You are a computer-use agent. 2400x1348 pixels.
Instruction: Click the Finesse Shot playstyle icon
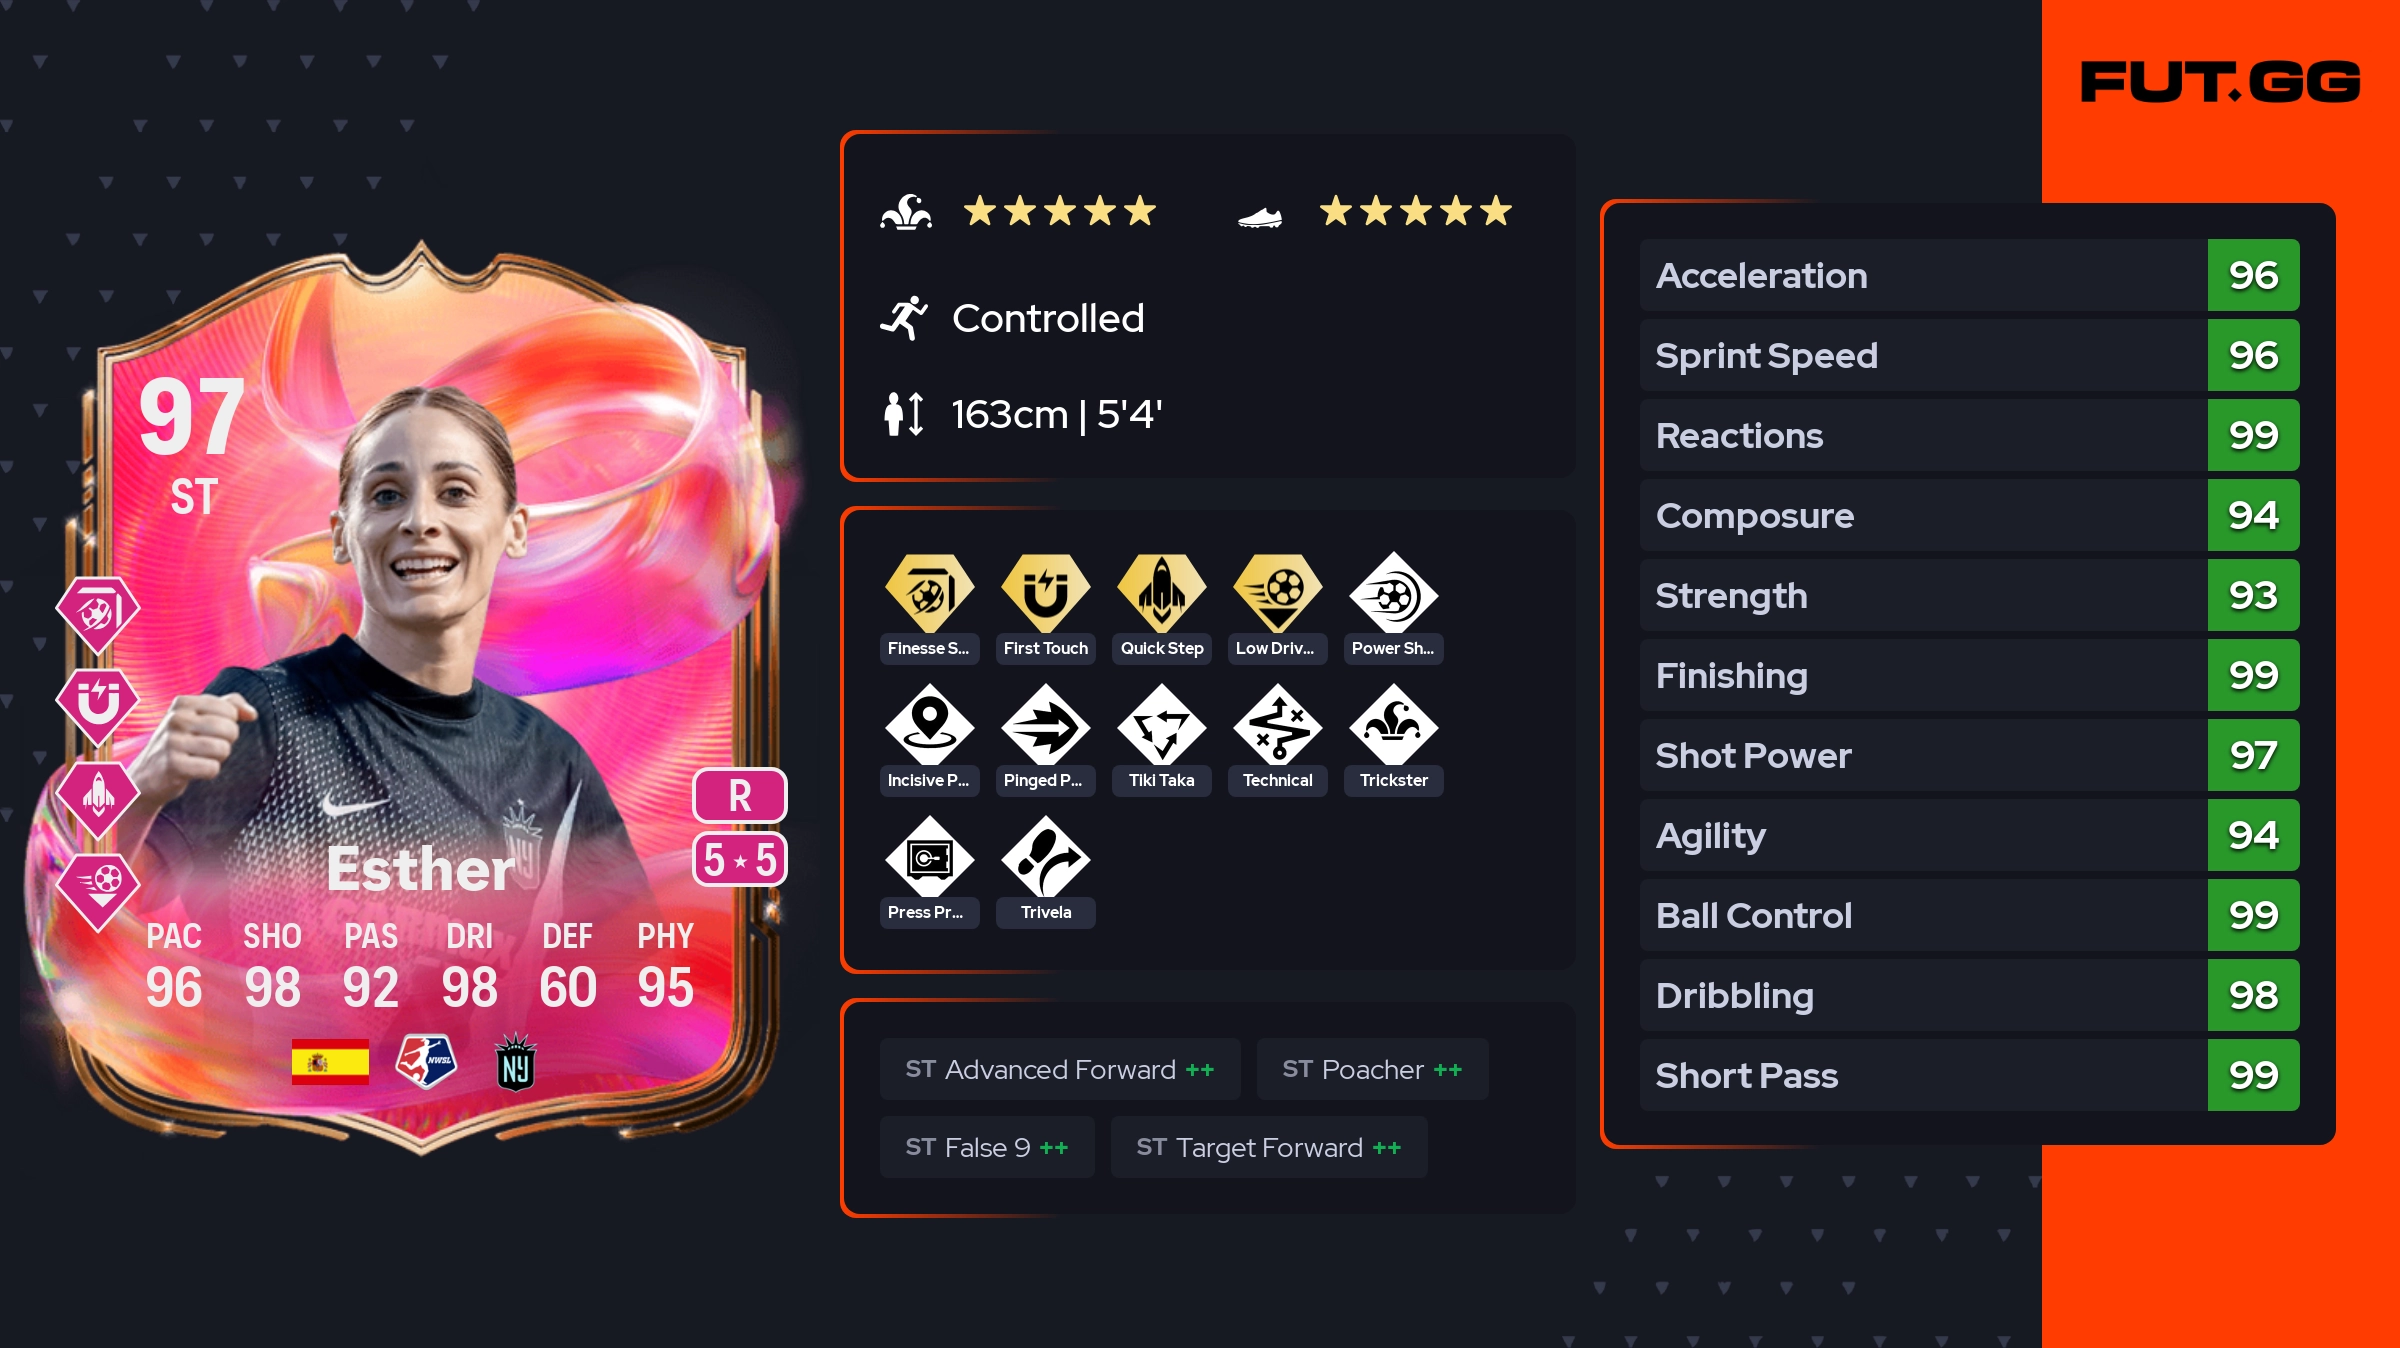tap(929, 594)
